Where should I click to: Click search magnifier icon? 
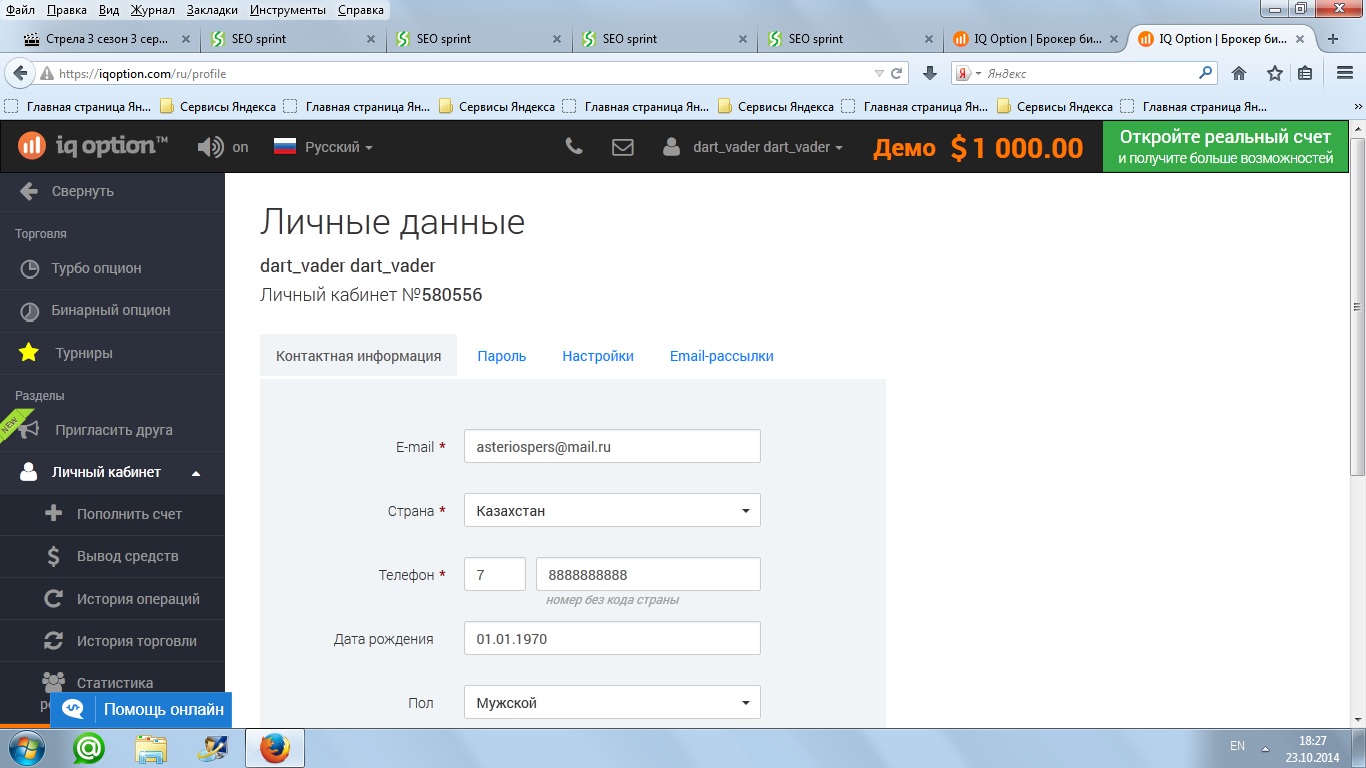pos(1206,73)
